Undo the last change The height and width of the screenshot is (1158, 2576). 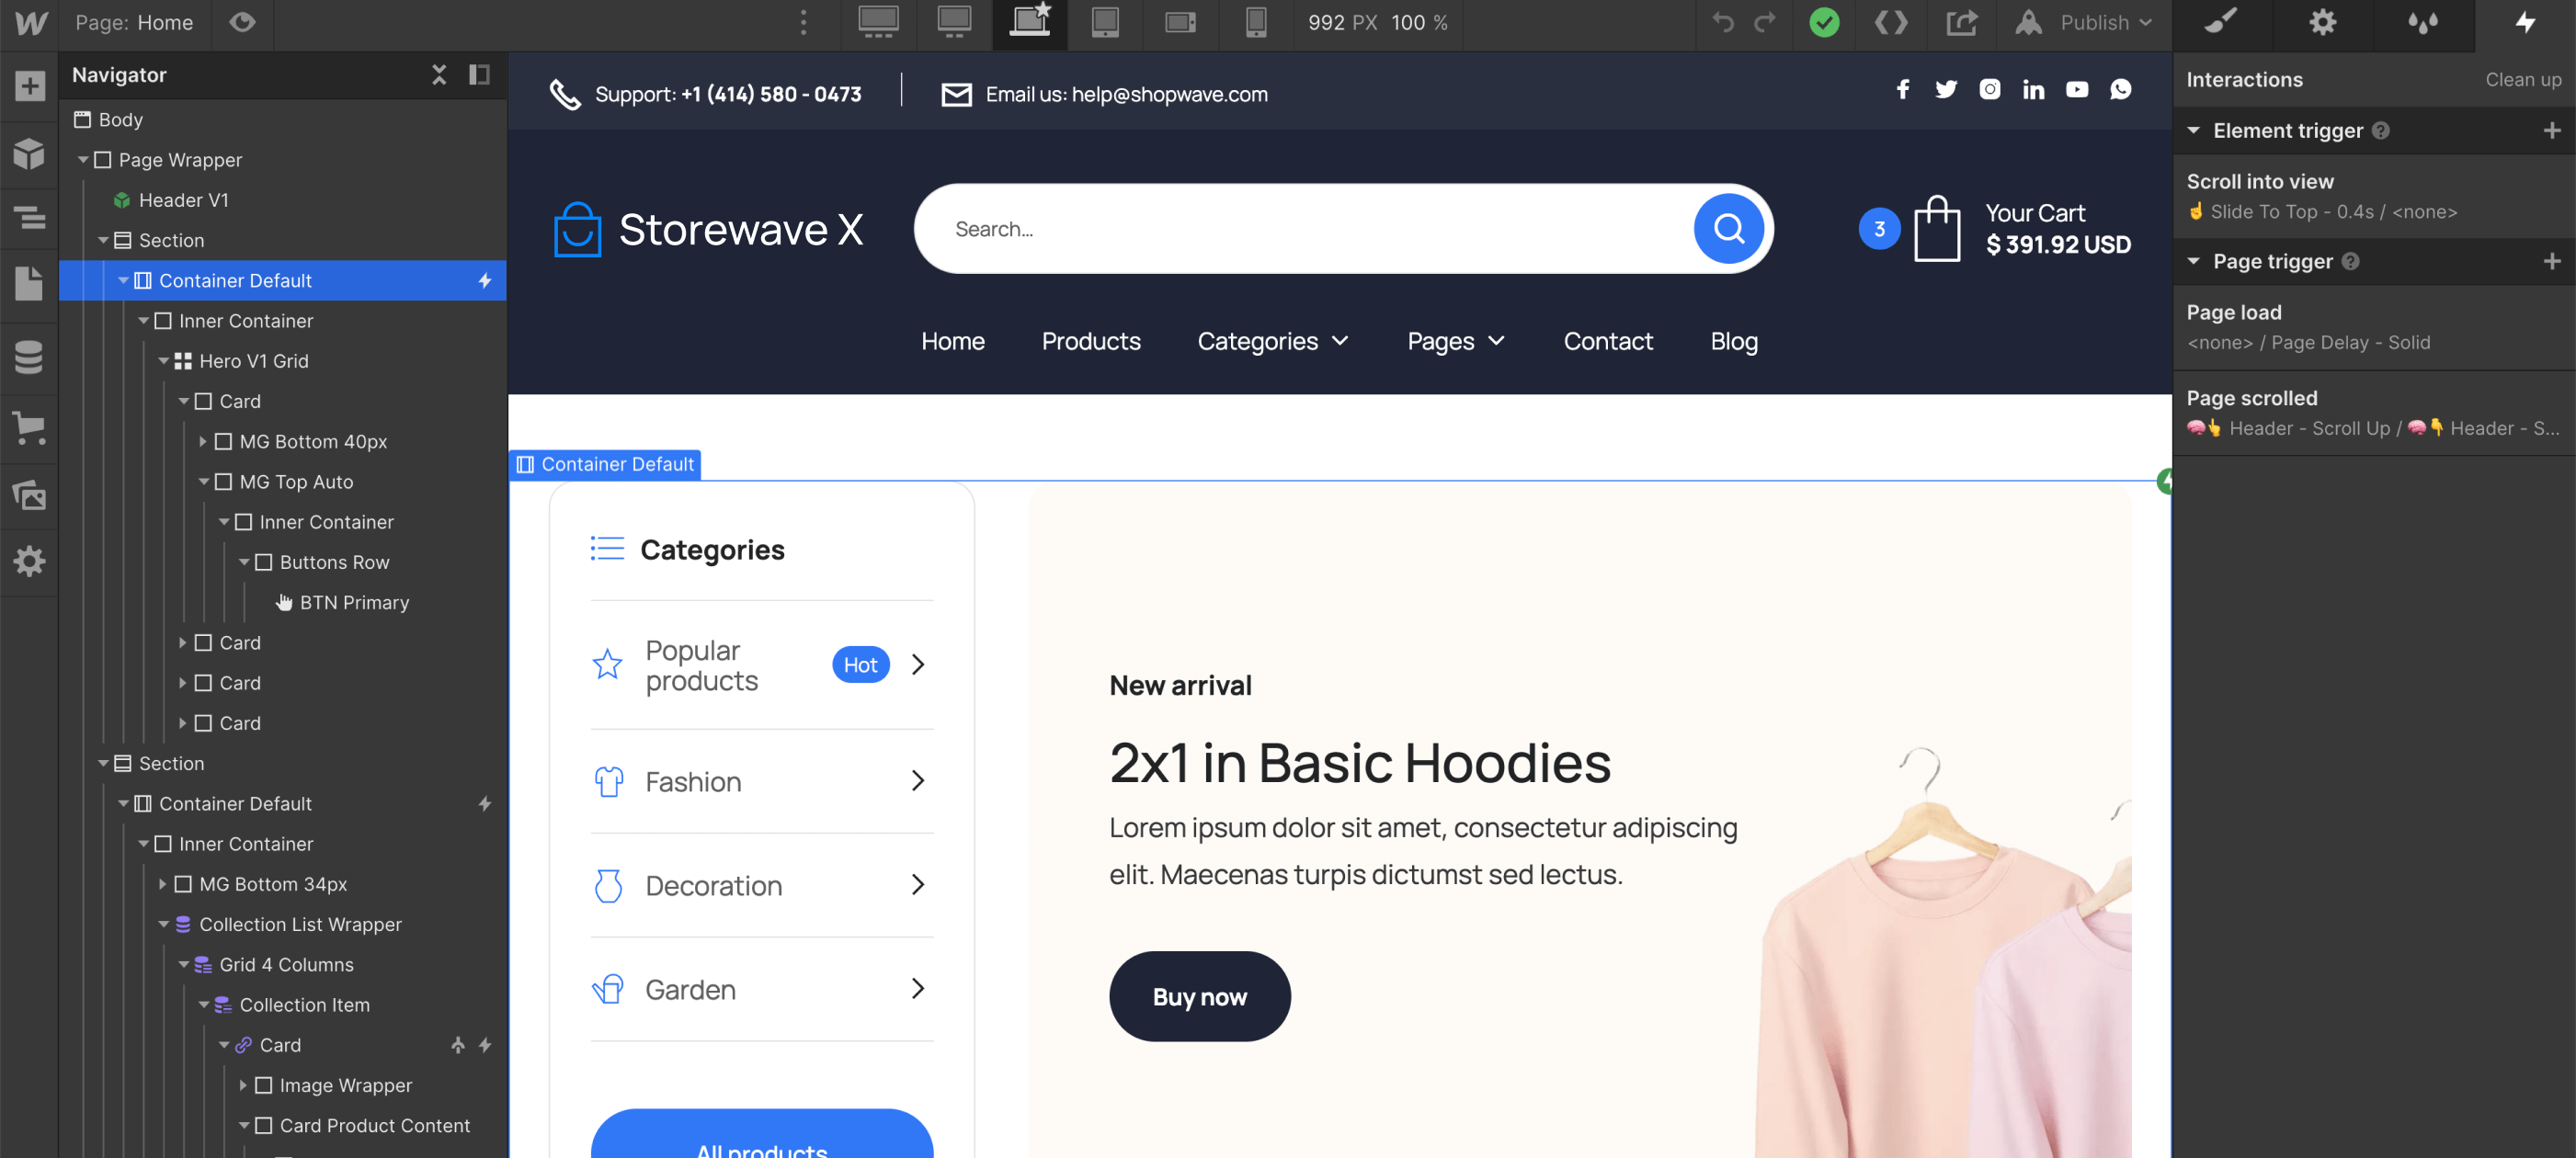[1722, 22]
